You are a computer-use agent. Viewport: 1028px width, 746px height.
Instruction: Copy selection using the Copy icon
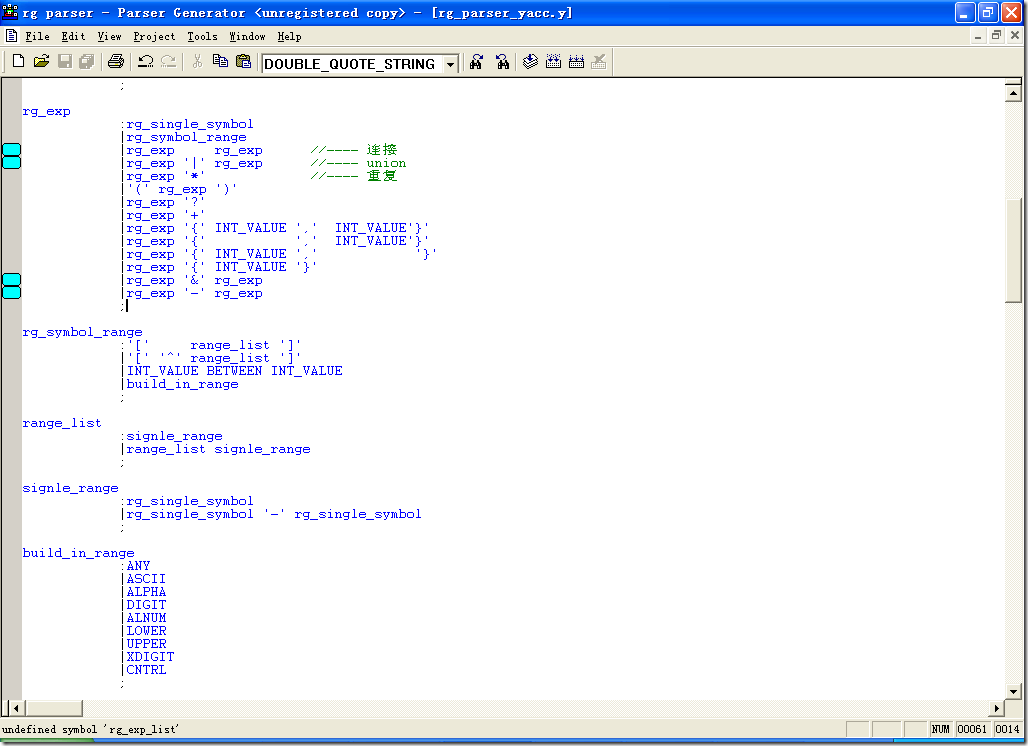[220, 62]
